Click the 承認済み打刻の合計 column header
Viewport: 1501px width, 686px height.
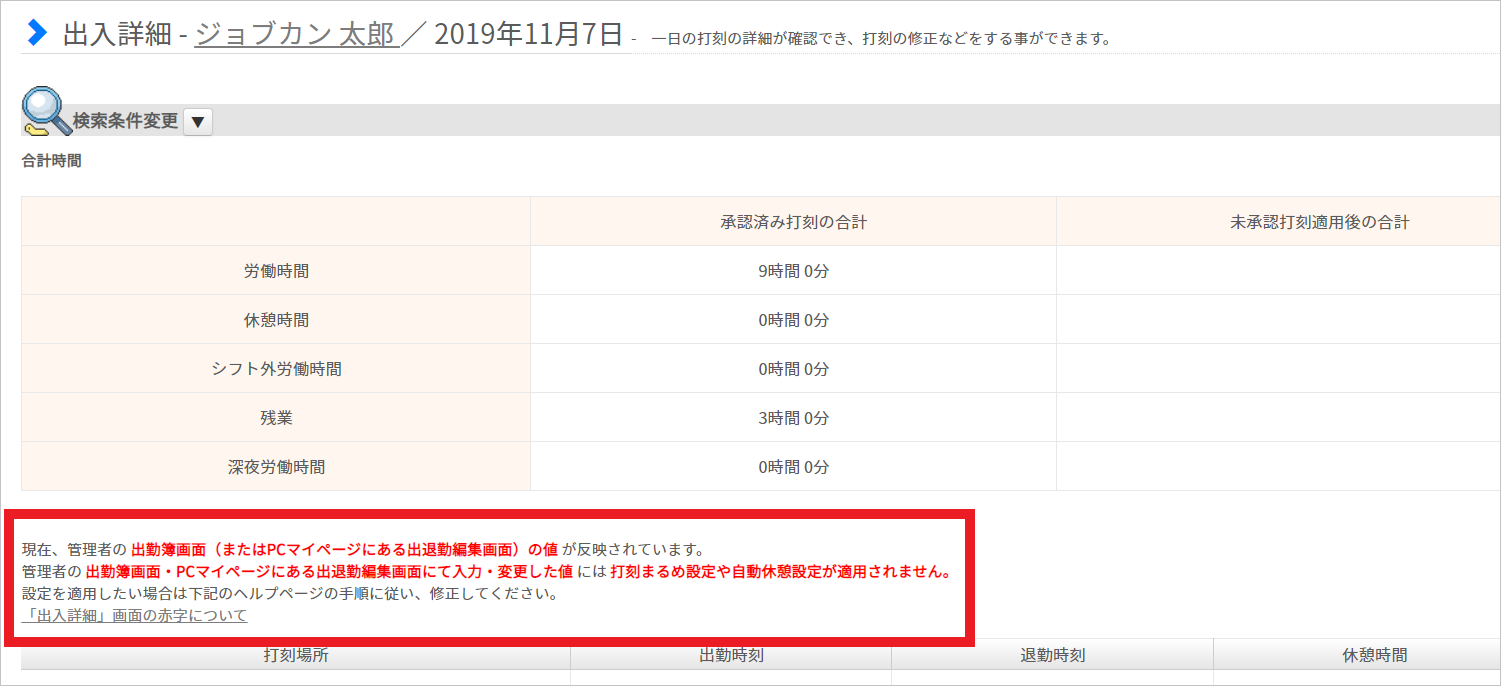click(x=793, y=222)
